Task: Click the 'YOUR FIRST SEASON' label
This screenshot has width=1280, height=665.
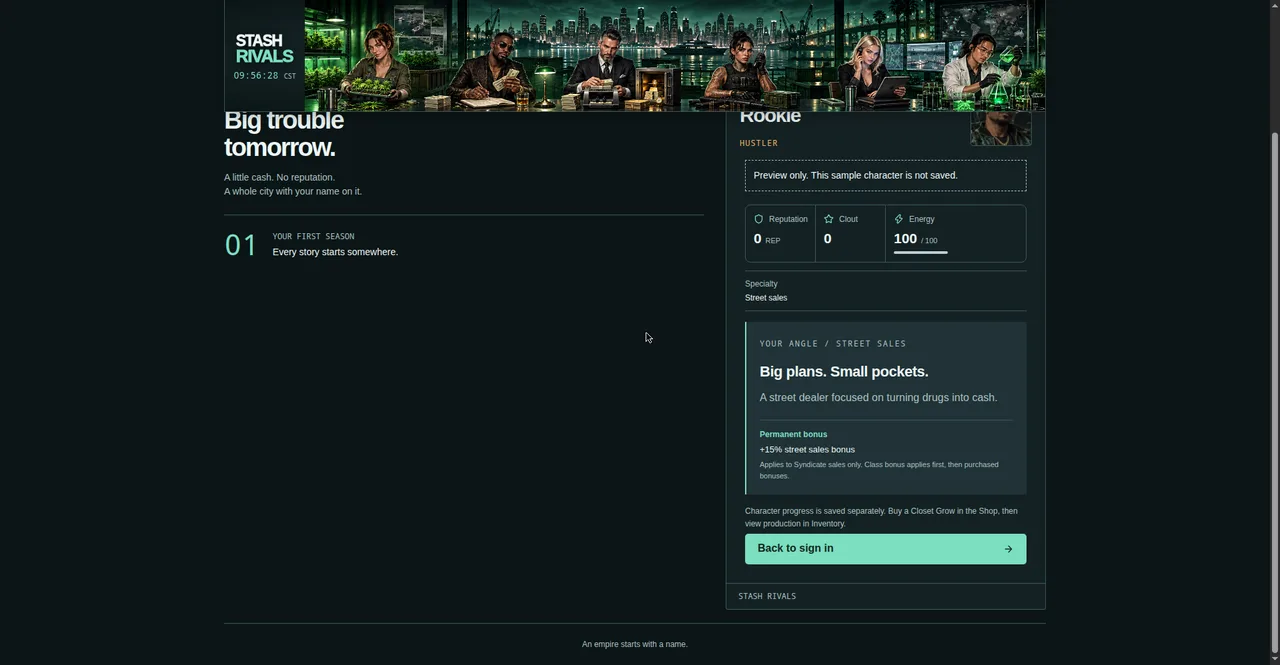Action: tap(313, 237)
